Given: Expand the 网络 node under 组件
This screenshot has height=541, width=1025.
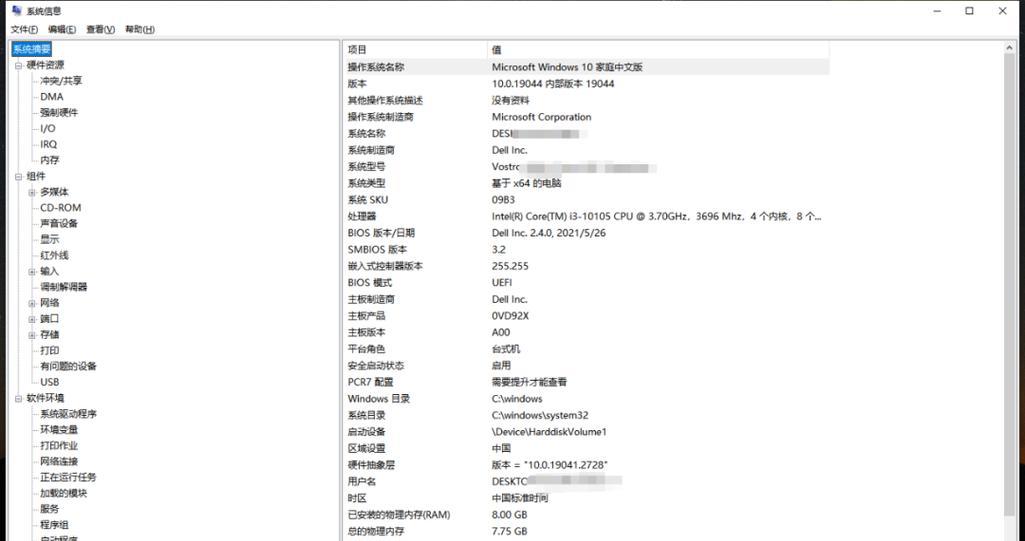Looking at the screenshot, I should pyautogui.click(x=32, y=303).
